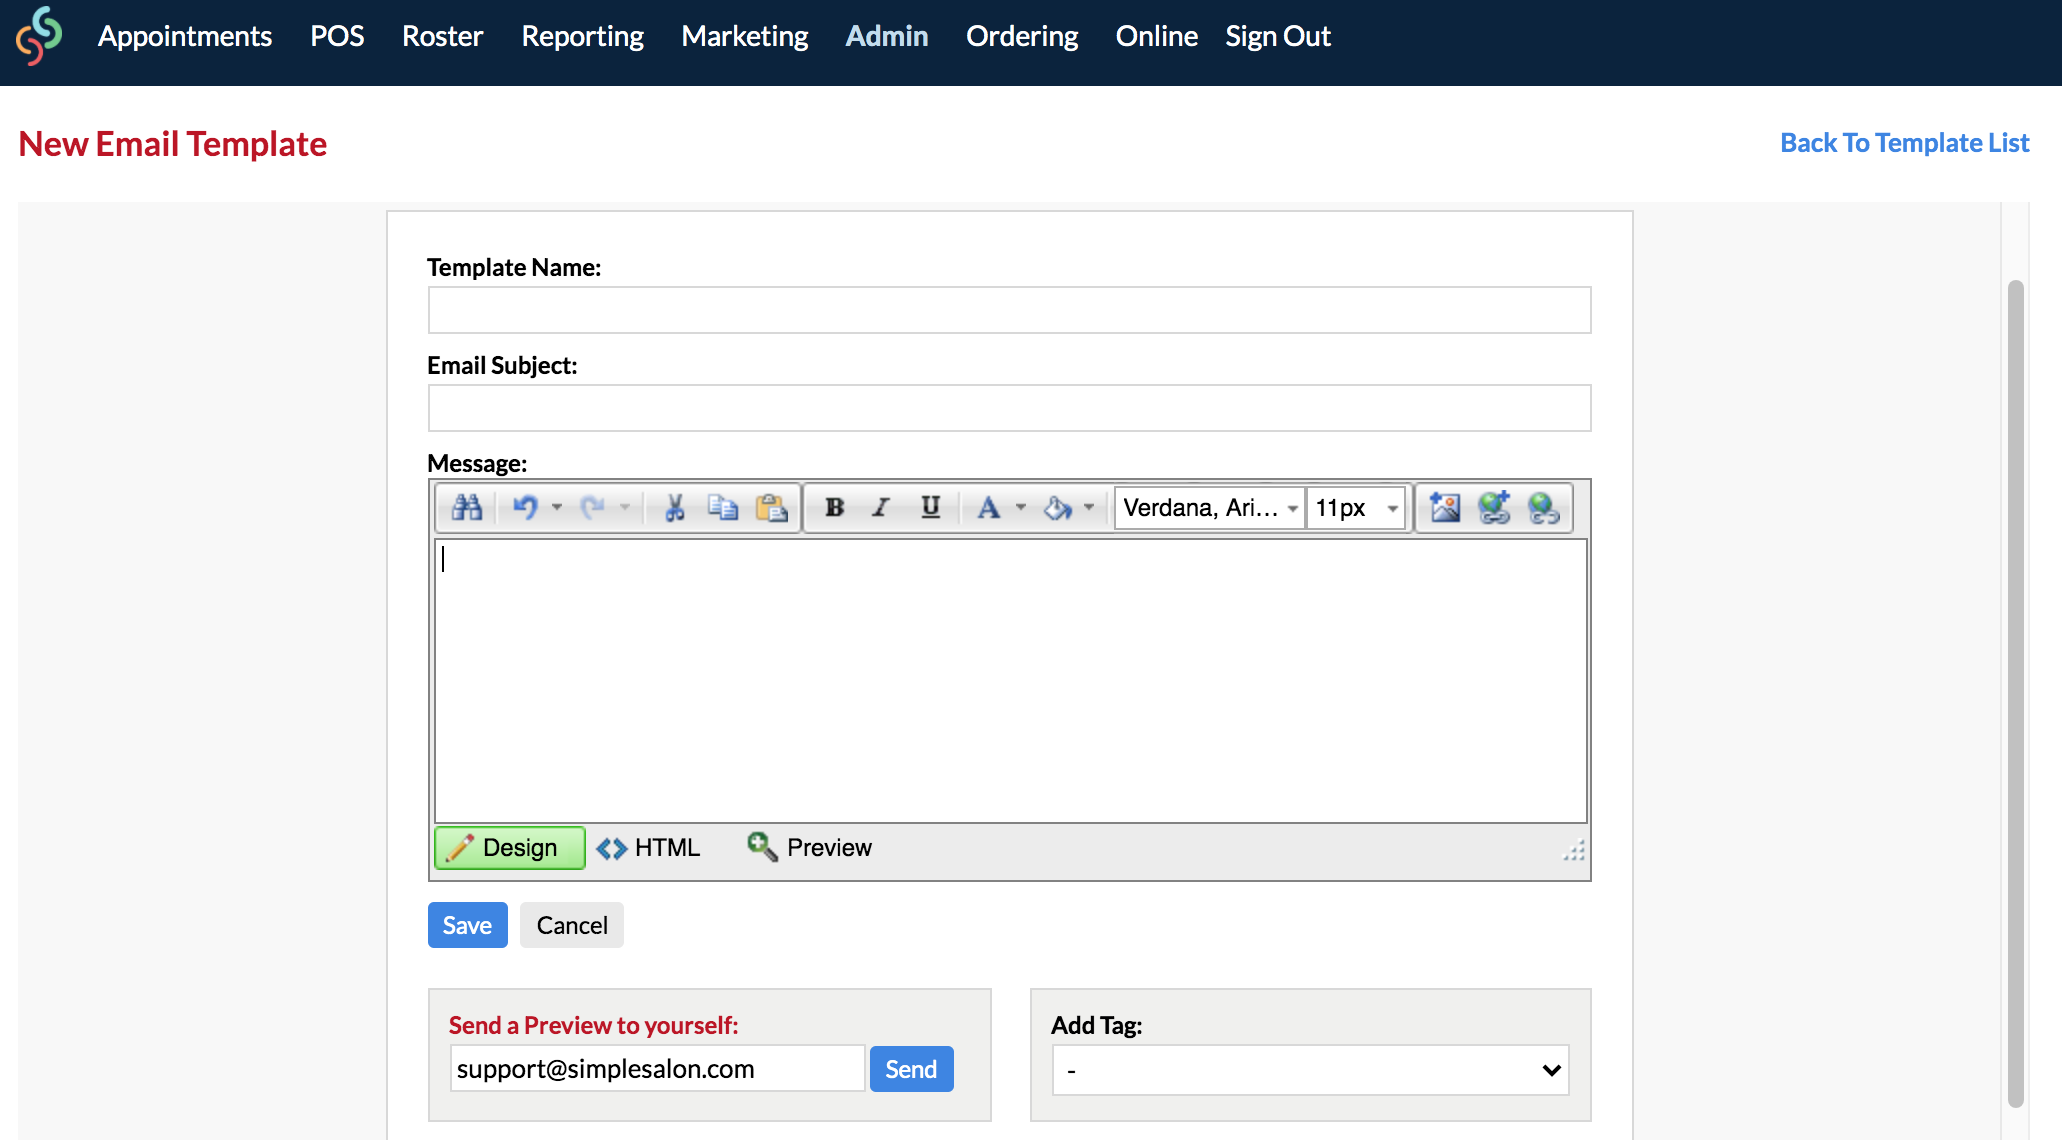Open the Verdana font family dropdown

(1210, 508)
